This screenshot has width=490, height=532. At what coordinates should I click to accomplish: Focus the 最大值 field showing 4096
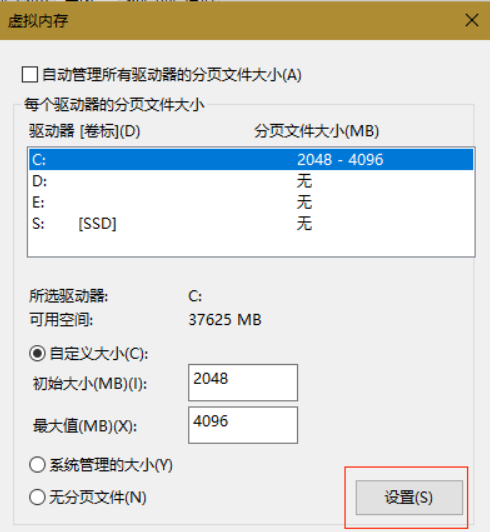coord(243,425)
